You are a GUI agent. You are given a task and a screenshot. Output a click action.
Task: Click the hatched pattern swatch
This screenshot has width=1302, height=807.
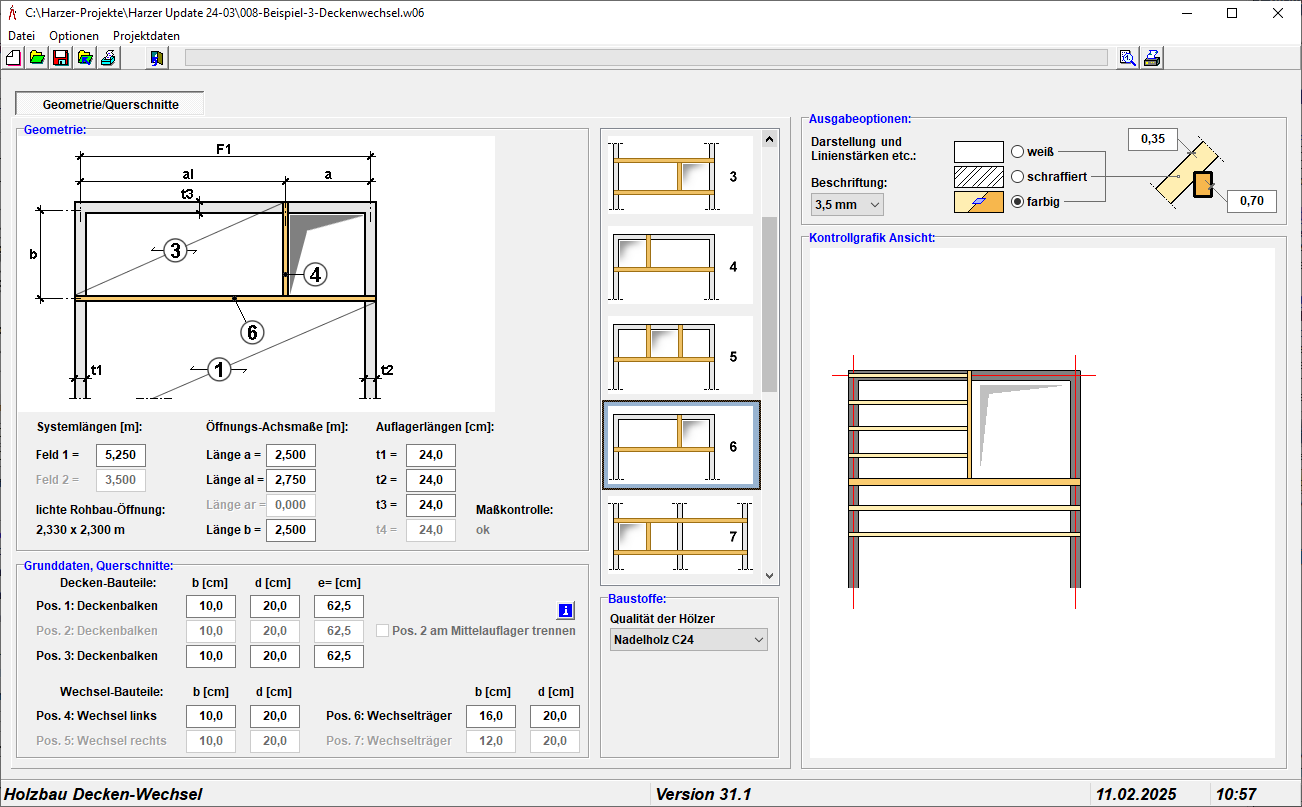click(x=978, y=177)
